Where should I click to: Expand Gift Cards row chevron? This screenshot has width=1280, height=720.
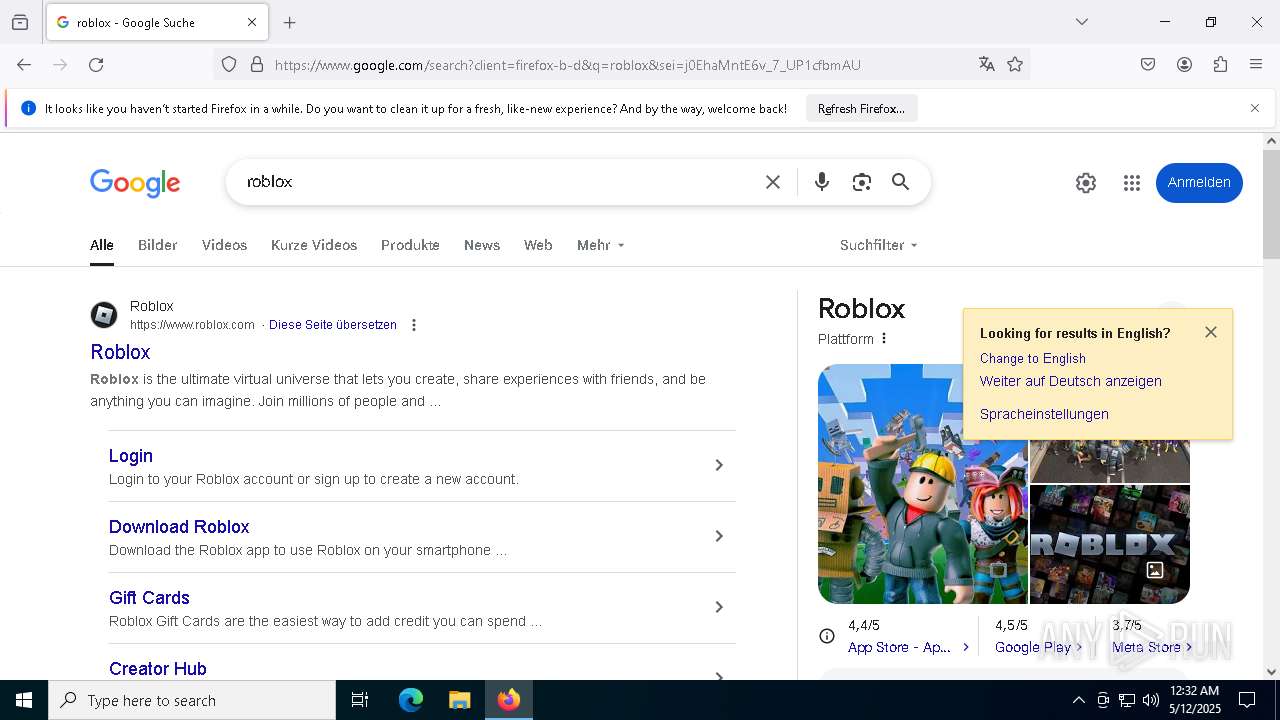(x=718, y=607)
